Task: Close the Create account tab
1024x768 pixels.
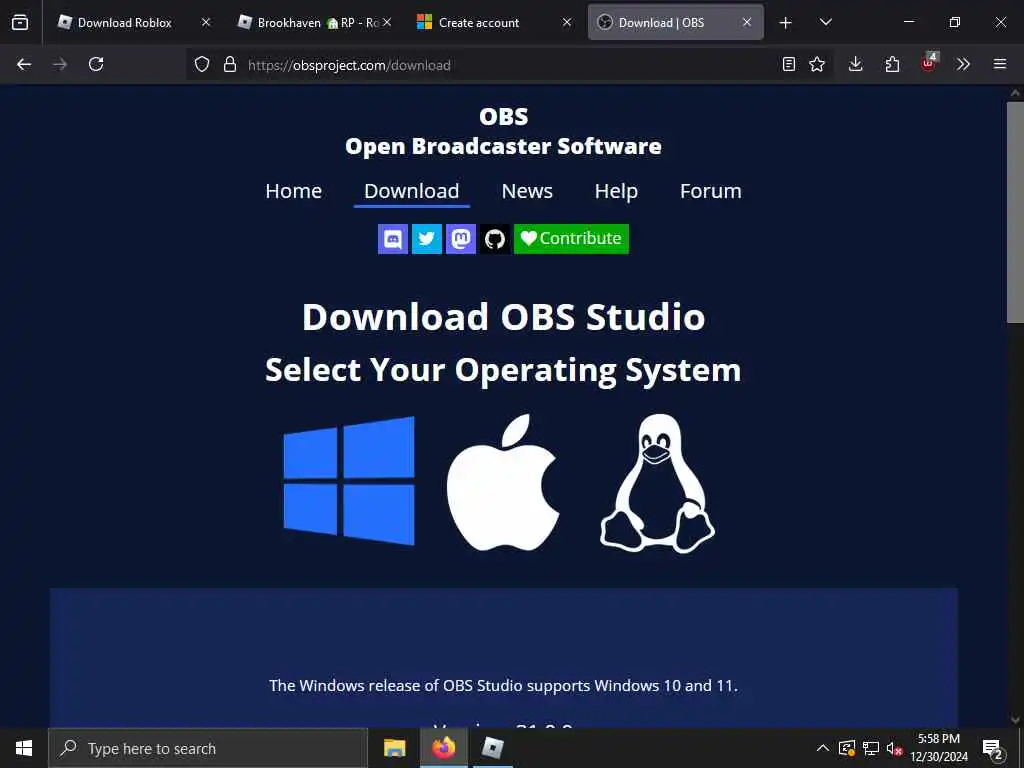Action: tap(567, 23)
